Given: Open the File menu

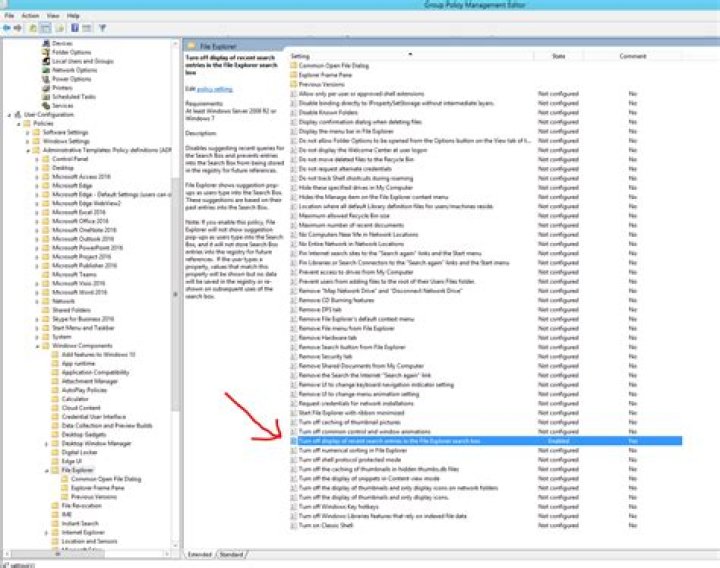Looking at the screenshot, I should point(9,16).
